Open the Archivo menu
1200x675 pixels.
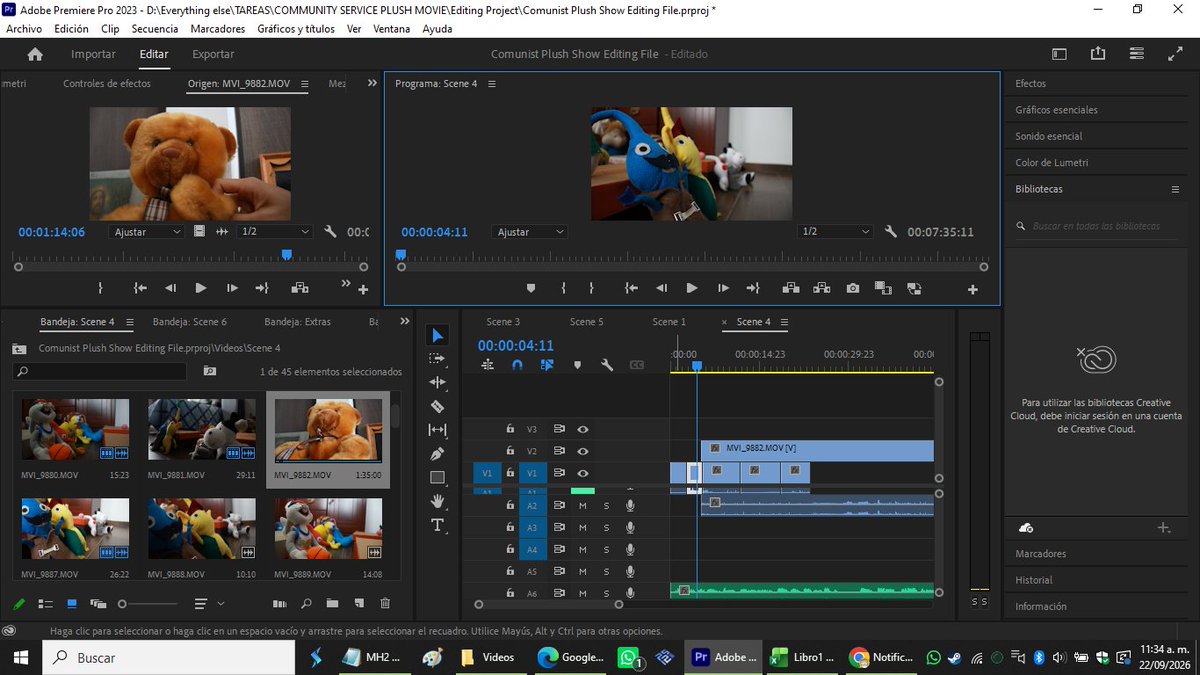(x=24, y=29)
